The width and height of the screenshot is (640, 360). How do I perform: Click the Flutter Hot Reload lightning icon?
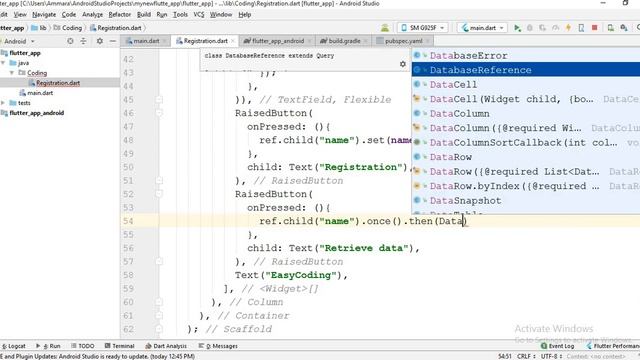click(x=568, y=28)
